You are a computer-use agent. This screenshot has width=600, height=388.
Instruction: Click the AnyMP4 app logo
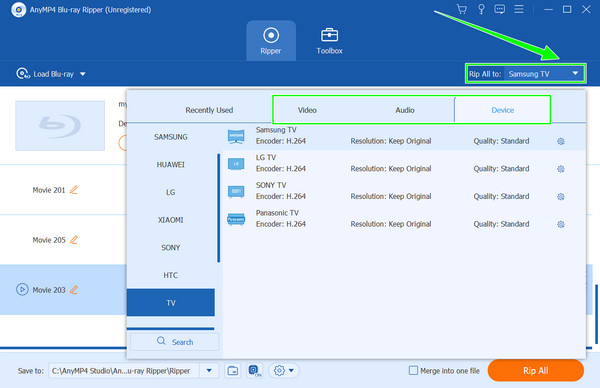tap(18, 10)
